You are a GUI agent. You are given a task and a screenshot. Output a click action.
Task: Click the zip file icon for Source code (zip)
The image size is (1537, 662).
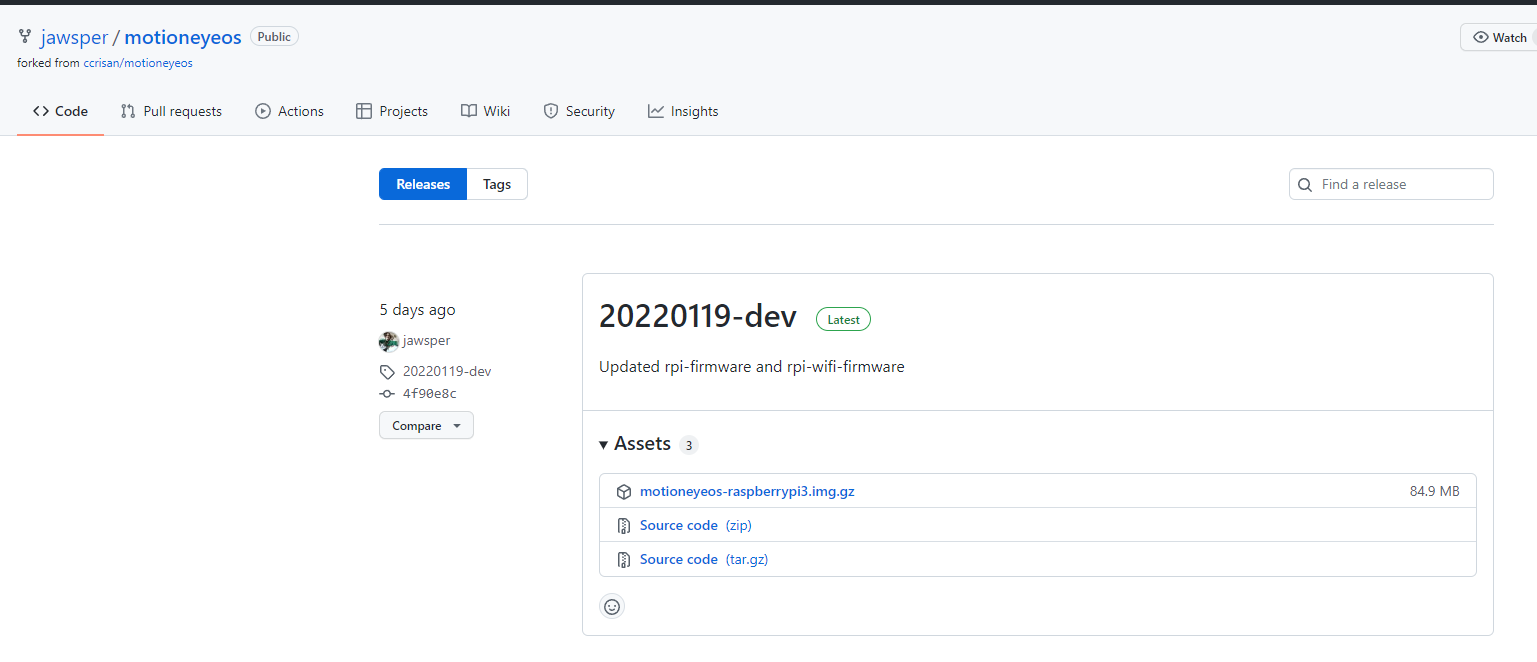click(x=623, y=526)
